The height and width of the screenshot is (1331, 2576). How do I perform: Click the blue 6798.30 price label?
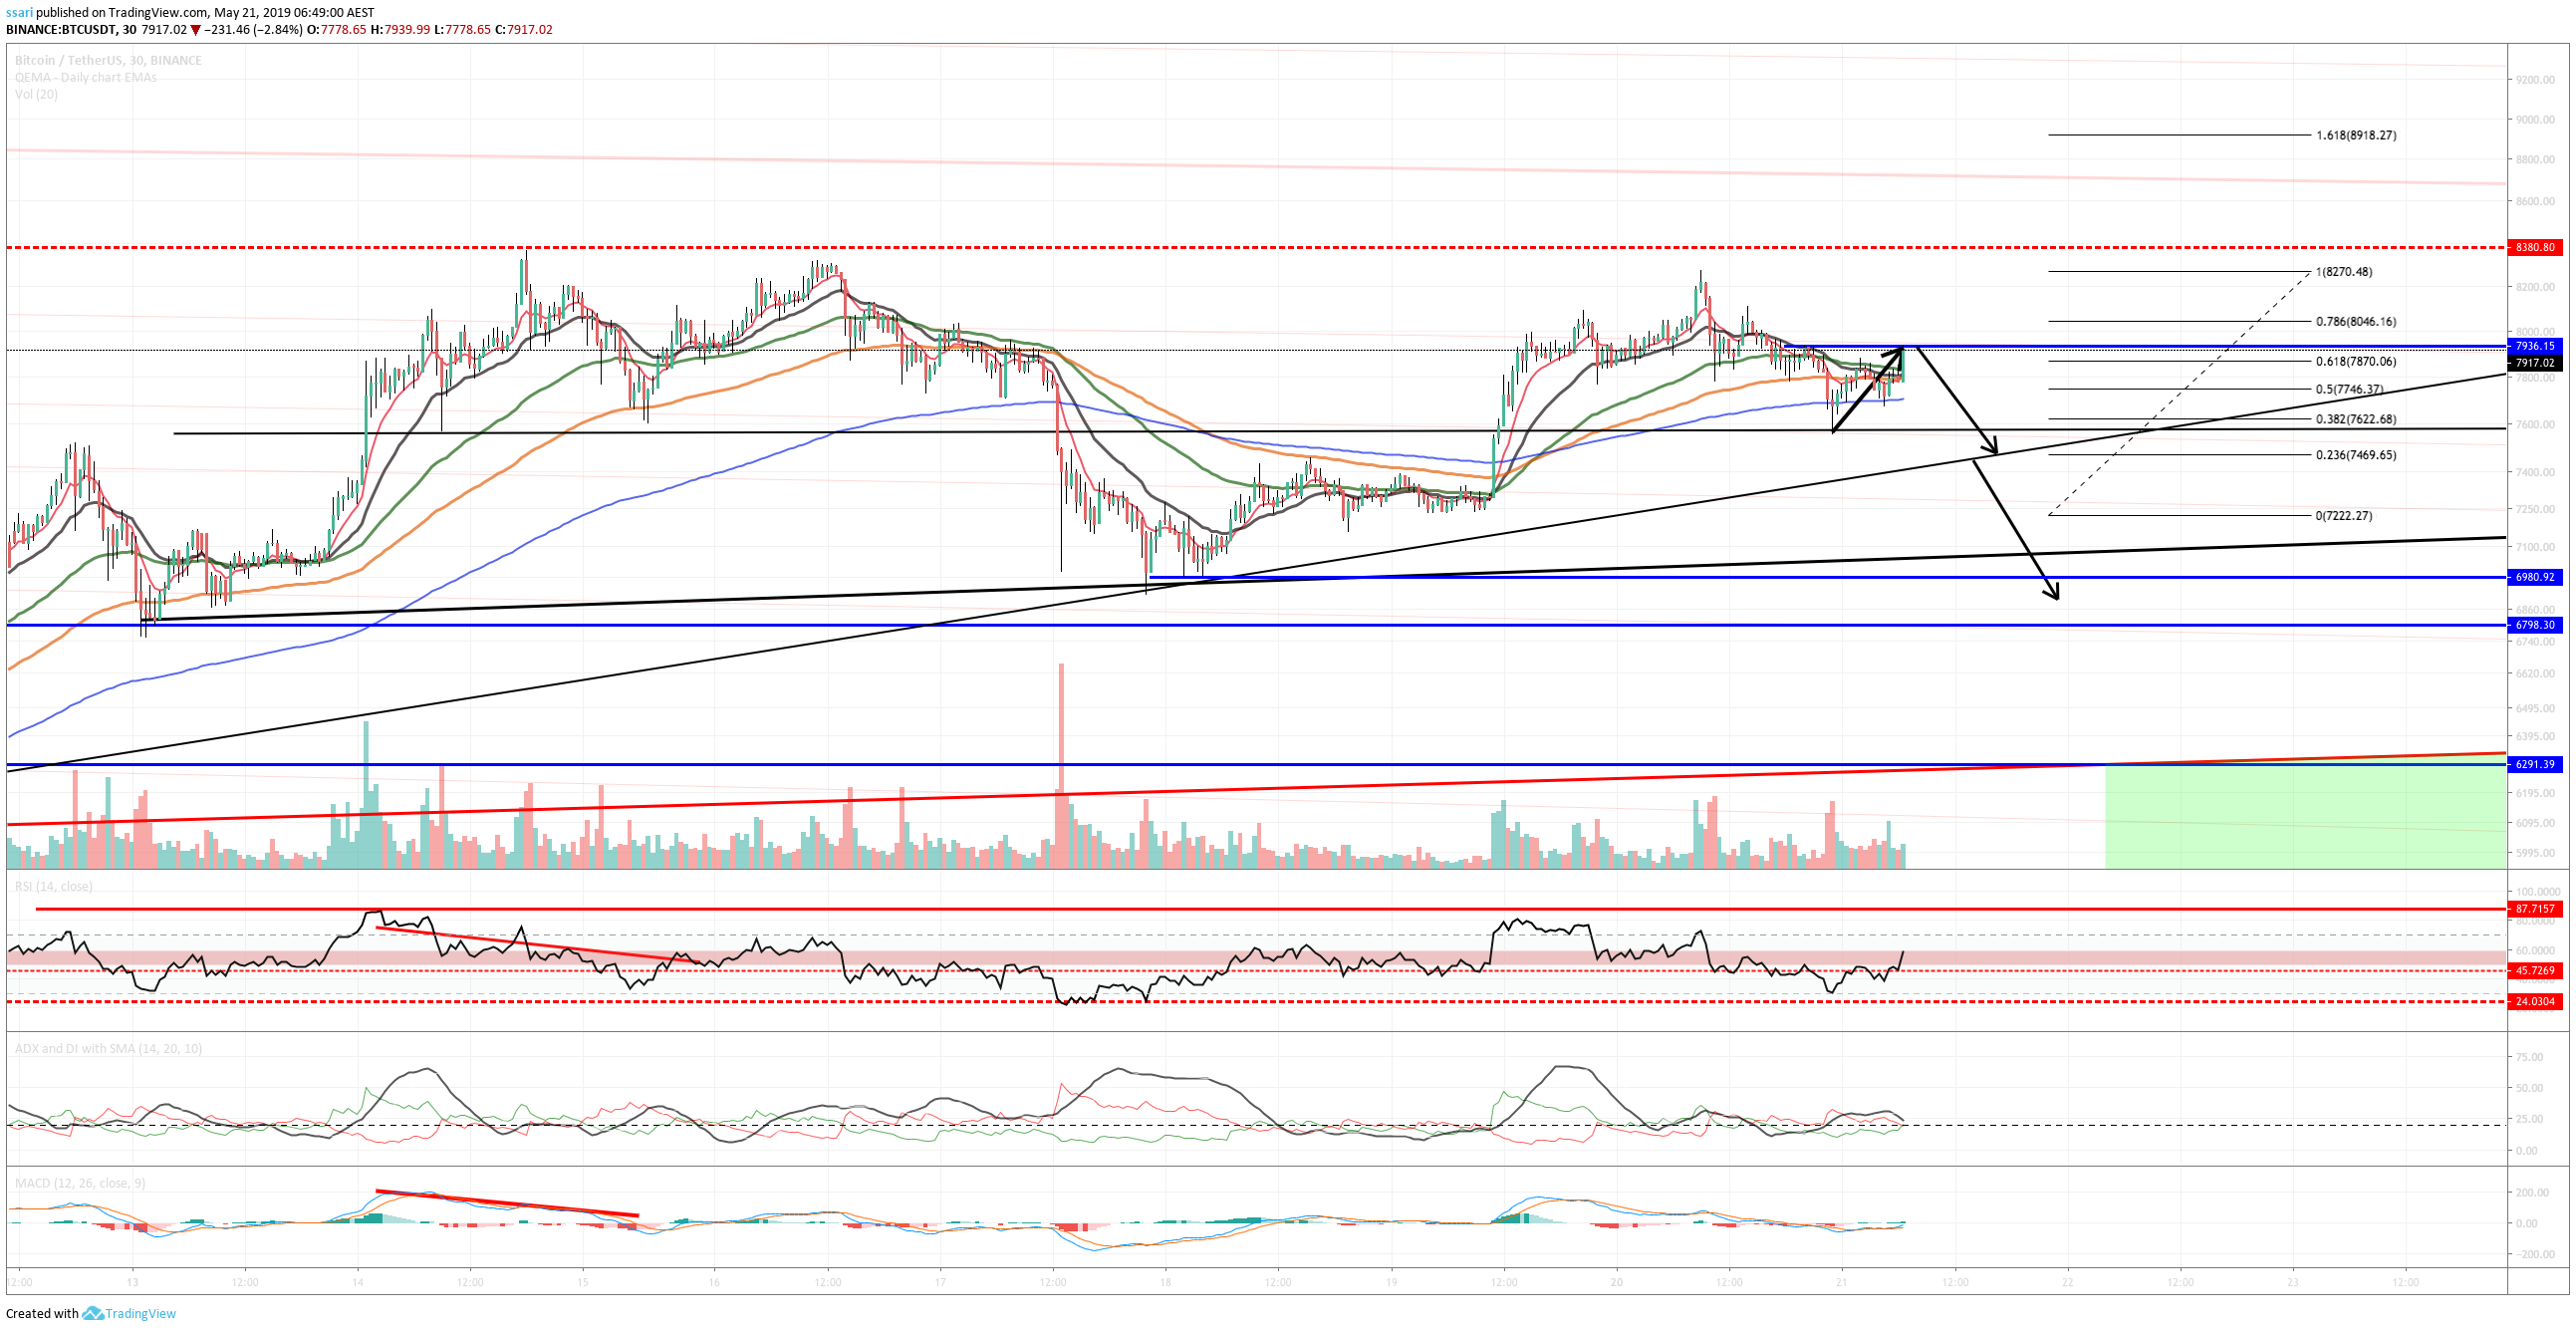click(2535, 625)
